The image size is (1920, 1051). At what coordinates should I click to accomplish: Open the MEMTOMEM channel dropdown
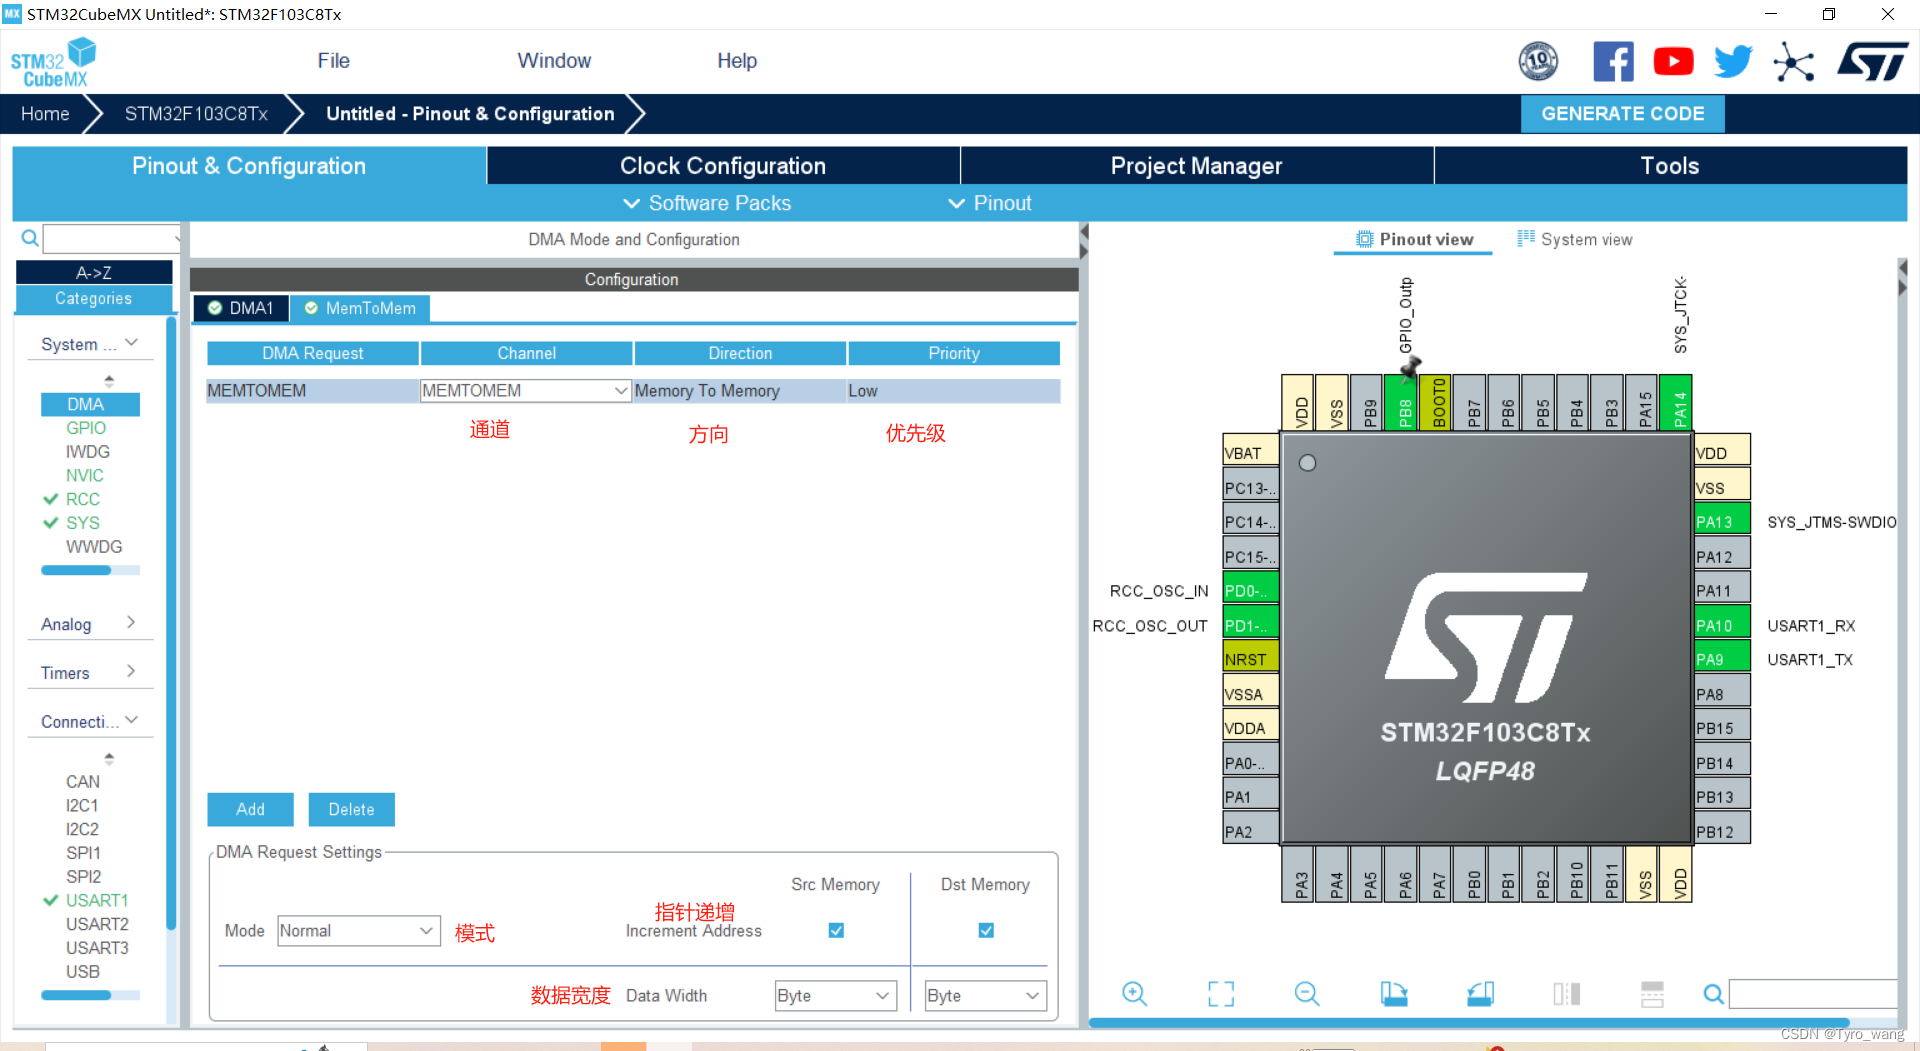click(619, 390)
